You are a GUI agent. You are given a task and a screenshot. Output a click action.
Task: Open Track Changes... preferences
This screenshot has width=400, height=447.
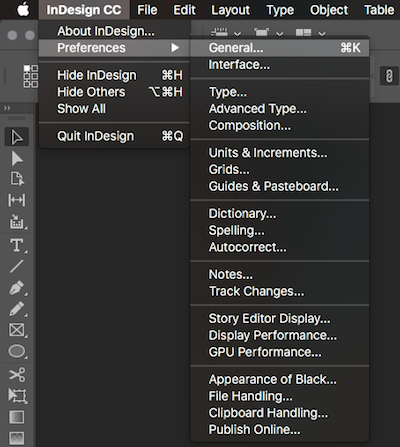[x=280, y=291]
